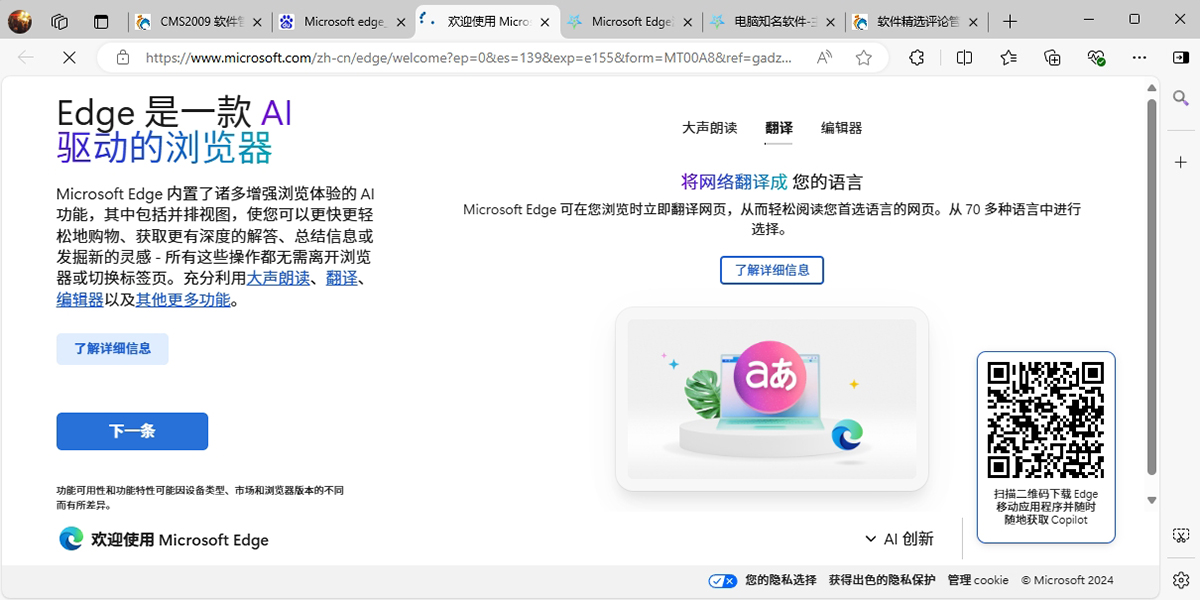Enable split screen view
Image resolution: width=1200 pixels, height=600 pixels.
(964, 58)
